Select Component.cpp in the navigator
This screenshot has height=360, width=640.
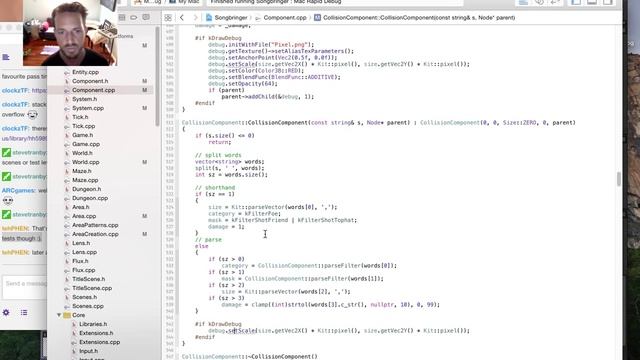[x=93, y=90]
